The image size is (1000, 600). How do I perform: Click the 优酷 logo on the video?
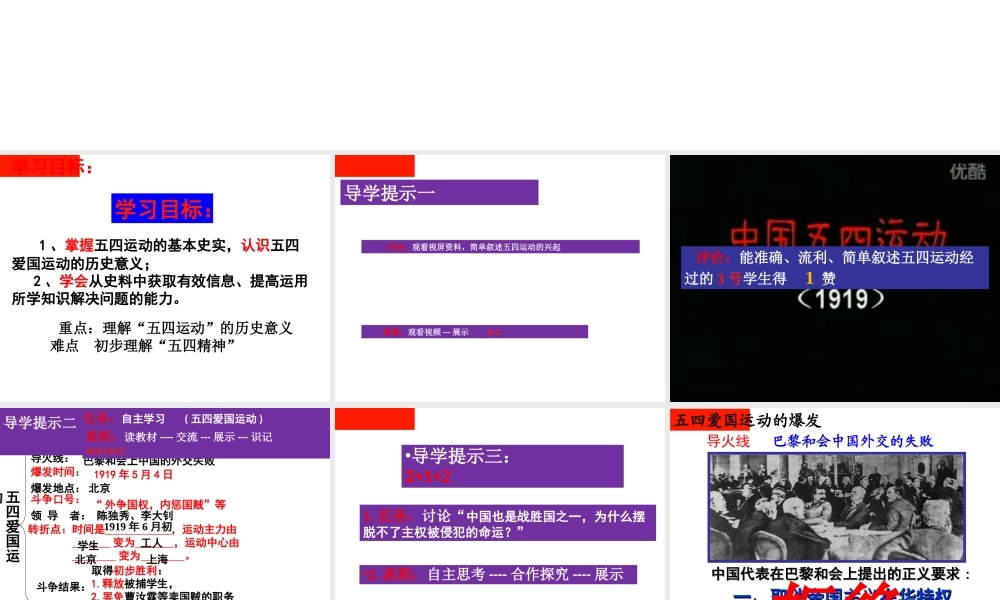(967, 172)
